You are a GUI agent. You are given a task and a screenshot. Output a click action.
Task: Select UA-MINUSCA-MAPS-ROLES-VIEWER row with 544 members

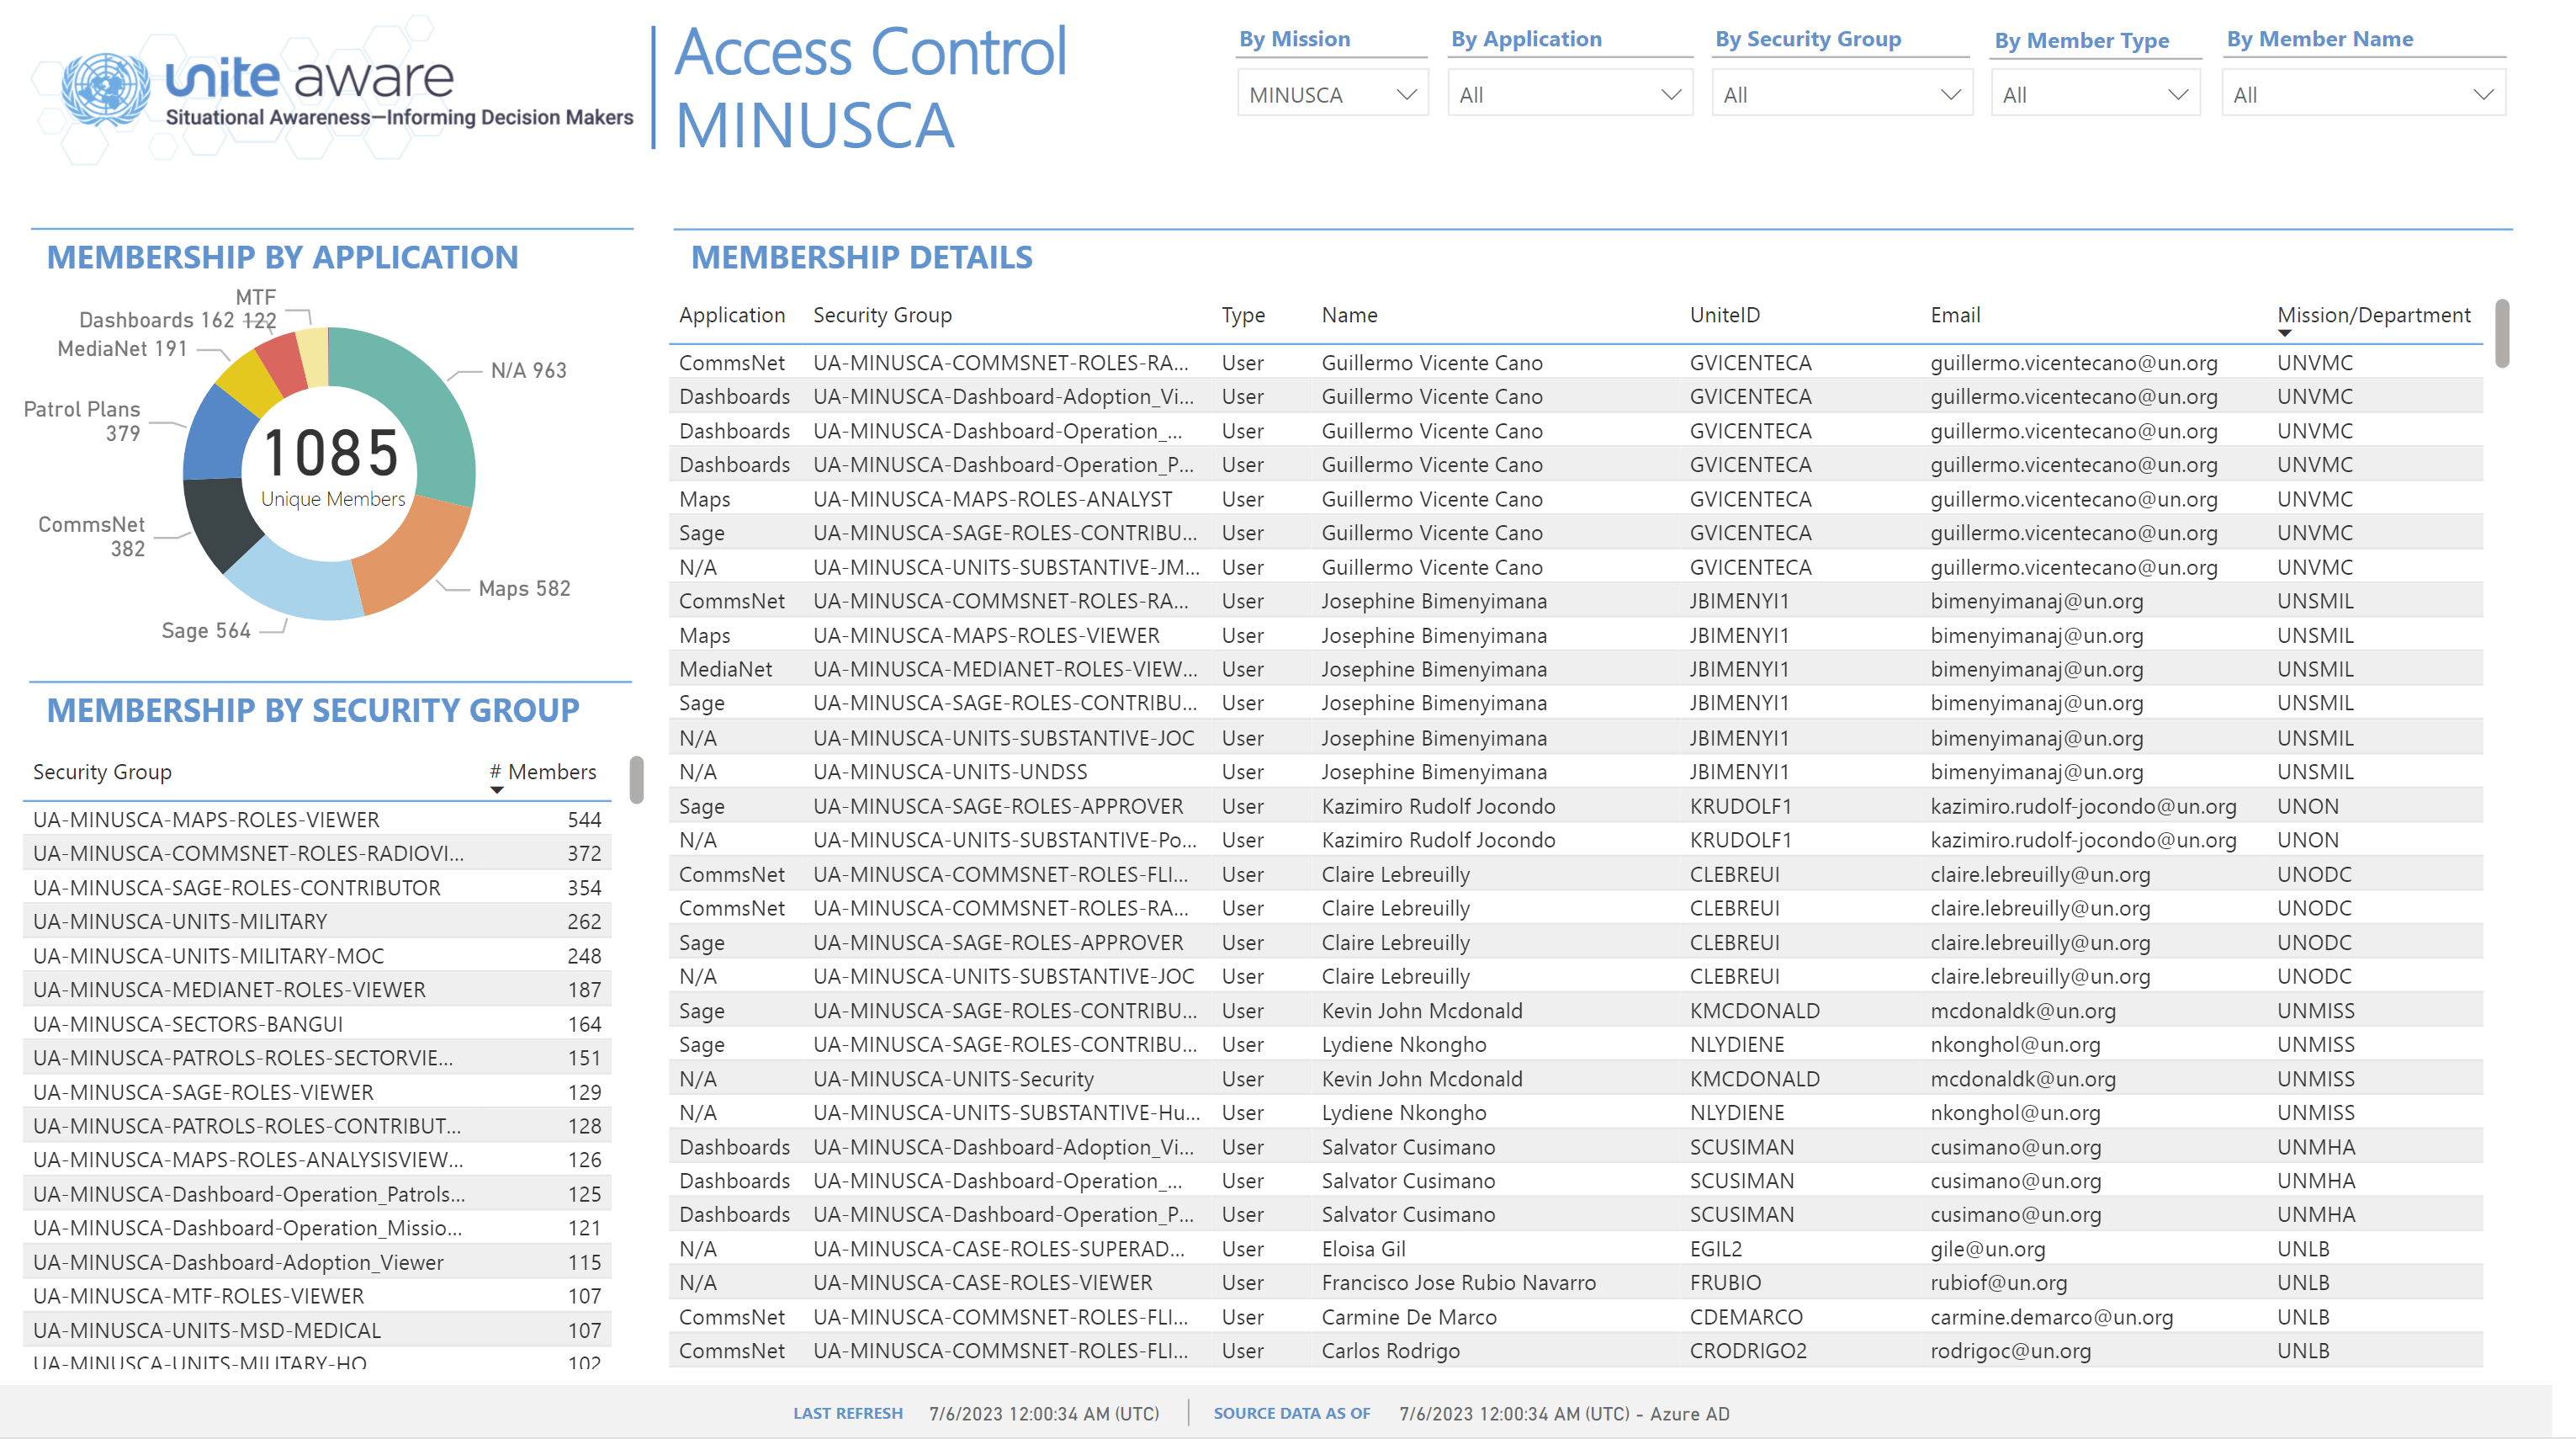[317, 820]
